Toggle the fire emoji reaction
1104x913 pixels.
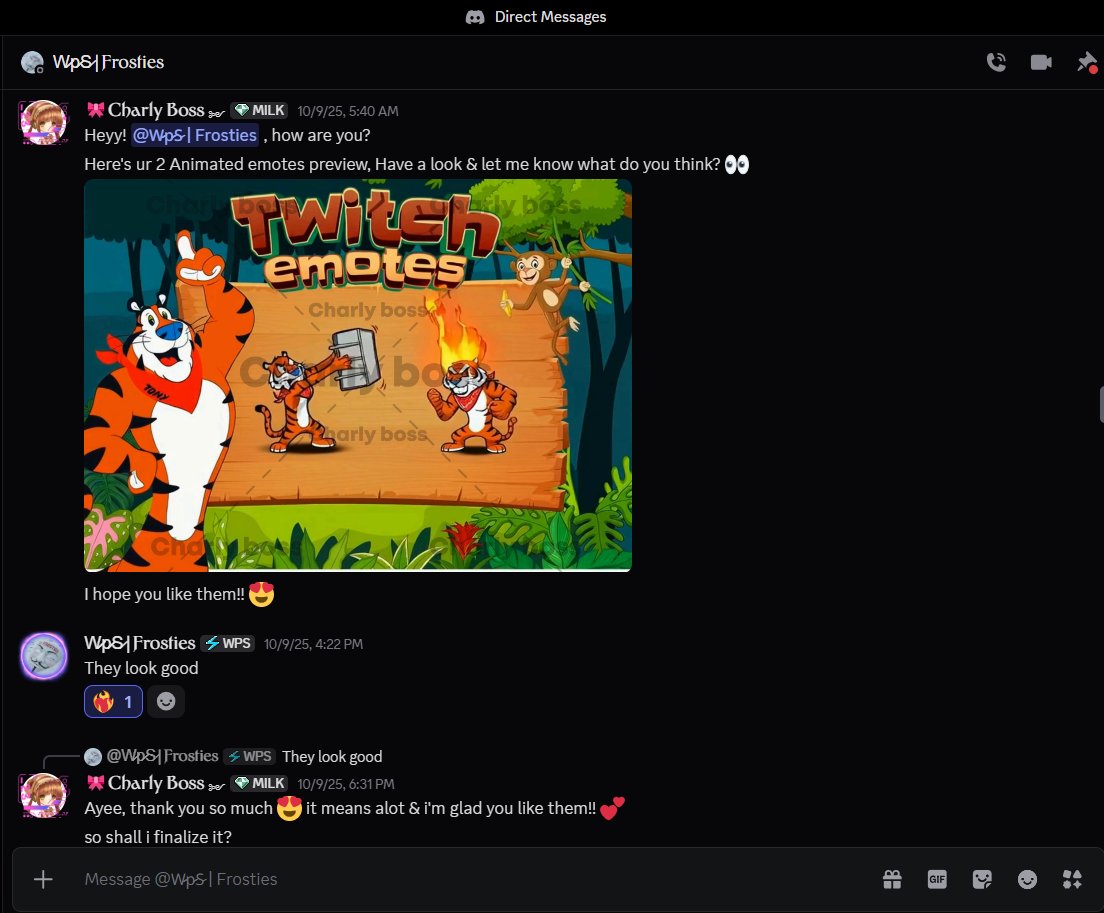click(112, 701)
